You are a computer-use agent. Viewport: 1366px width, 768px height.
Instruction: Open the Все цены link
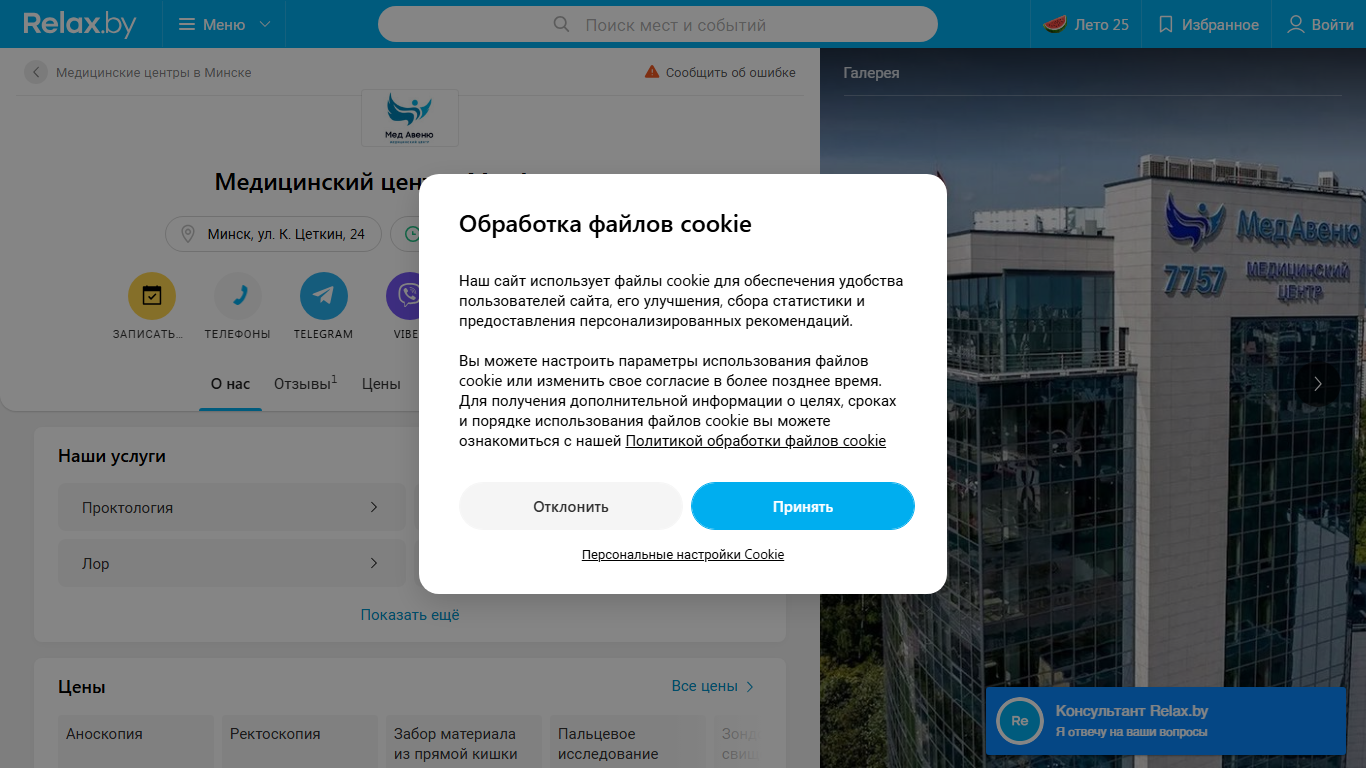(x=713, y=686)
